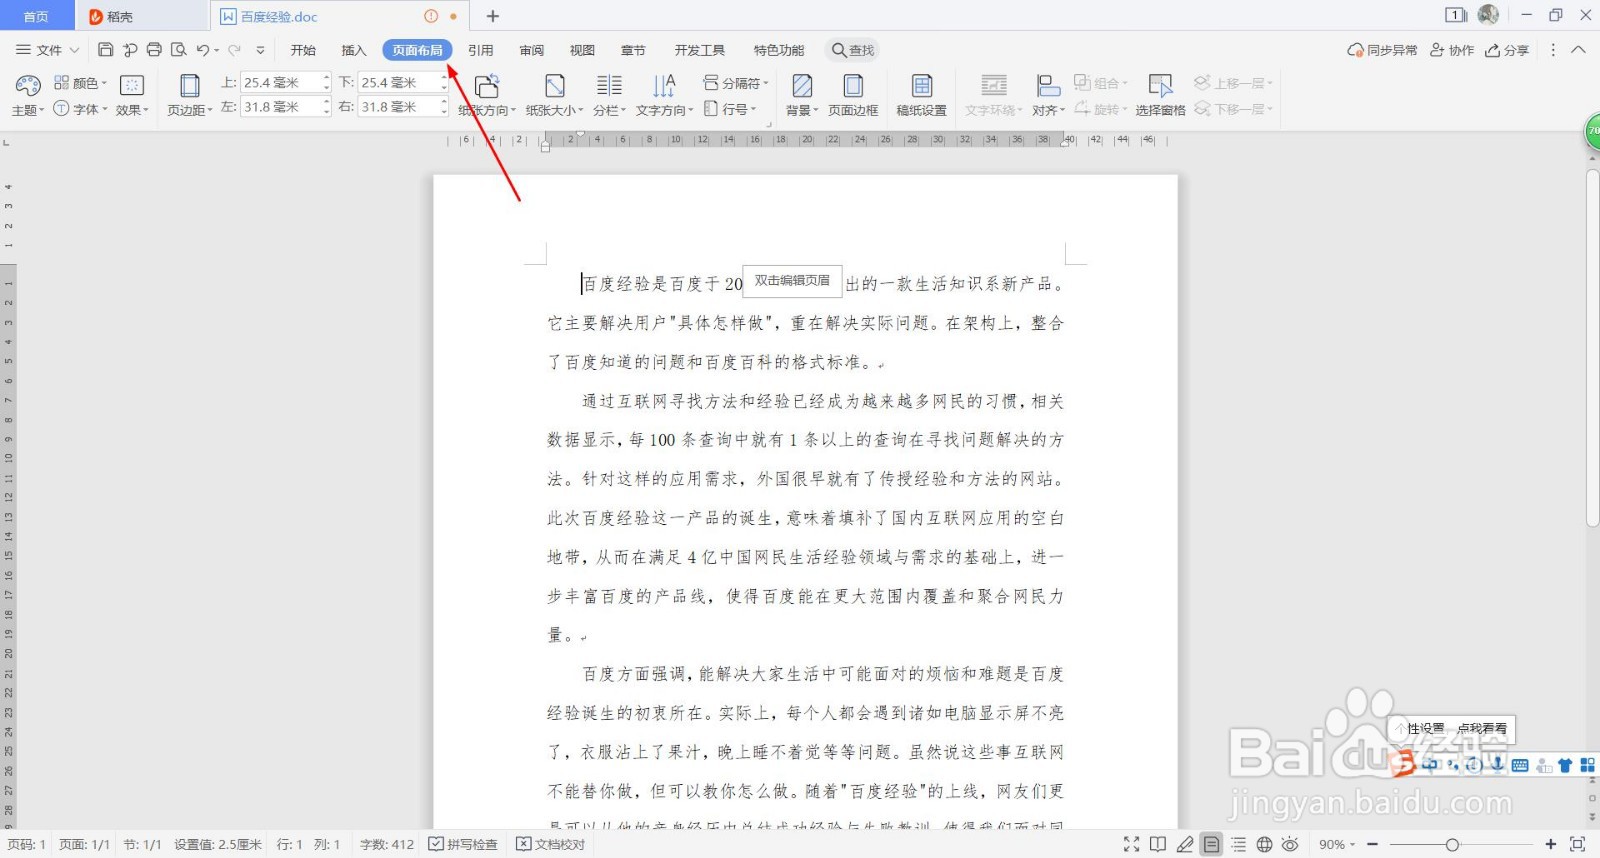Image resolution: width=1600 pixels, height=858 pixels.
Task: Open Page Margins (页边距) icon
Action: coord(189,86)
